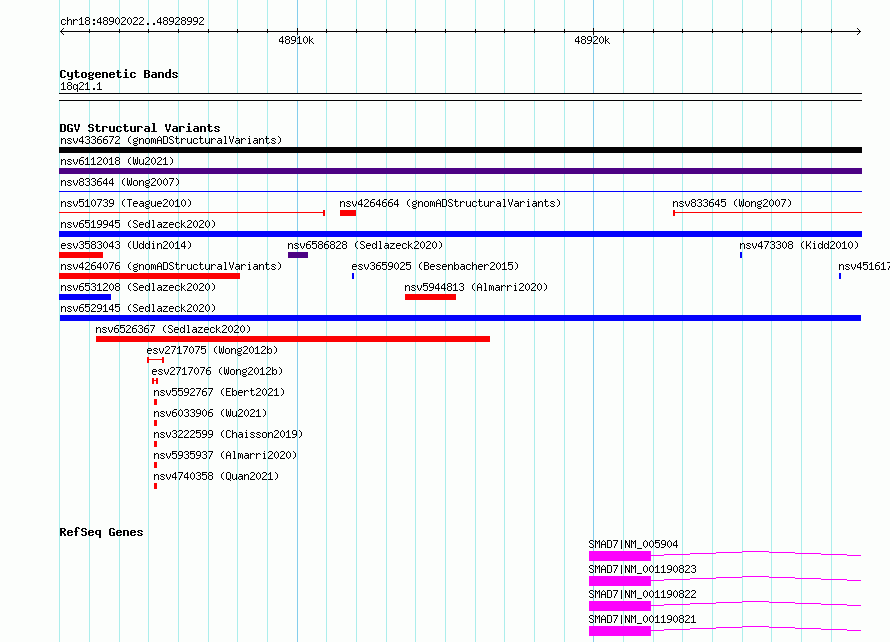The image size is (890, 642).
Task: Open nsv4264664 (gnomADStructuralVariants) label
Action: click(450, 203)
